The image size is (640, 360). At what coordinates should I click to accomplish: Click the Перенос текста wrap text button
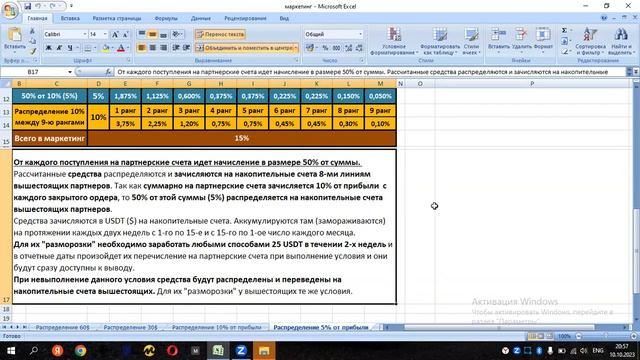(x=220, y=34)
